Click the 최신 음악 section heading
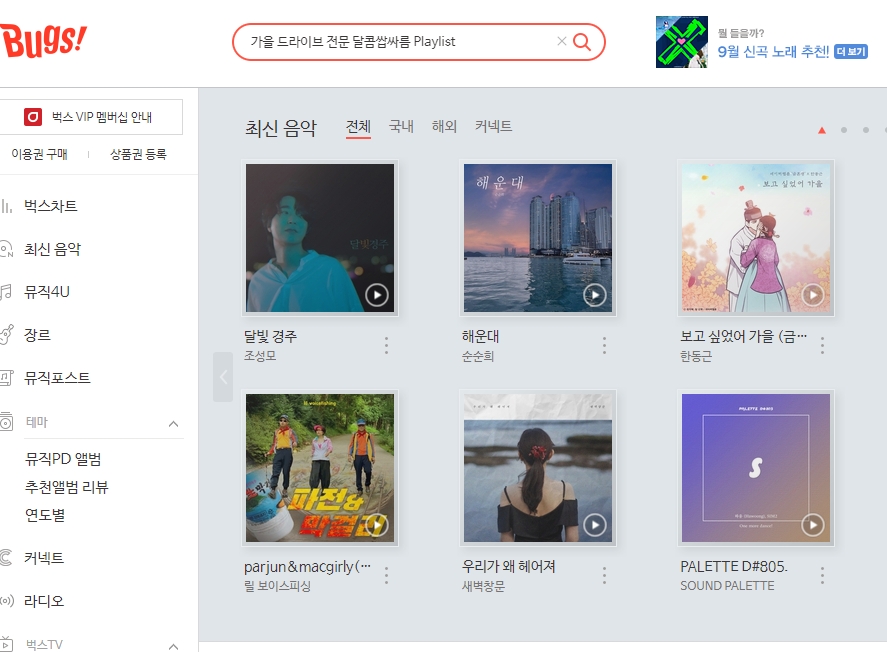 click(281, 128)
